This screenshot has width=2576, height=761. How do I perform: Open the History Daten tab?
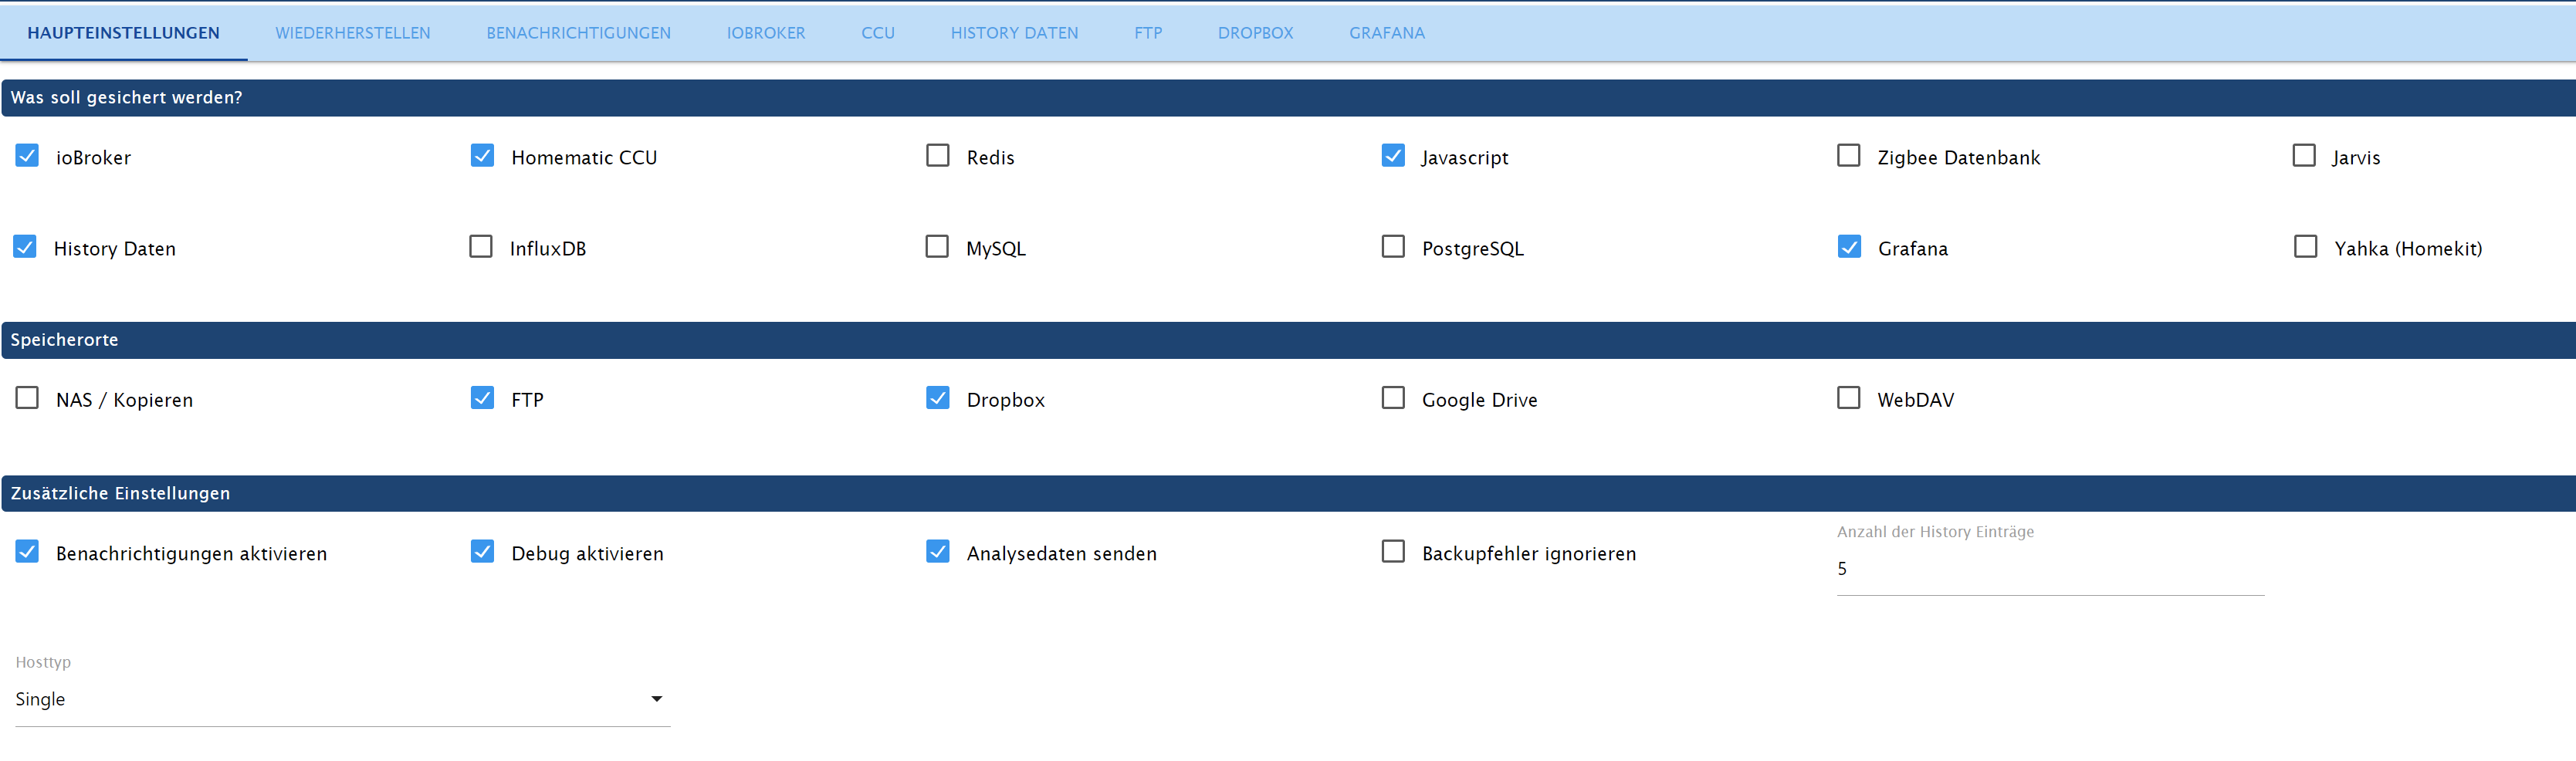1014,33
